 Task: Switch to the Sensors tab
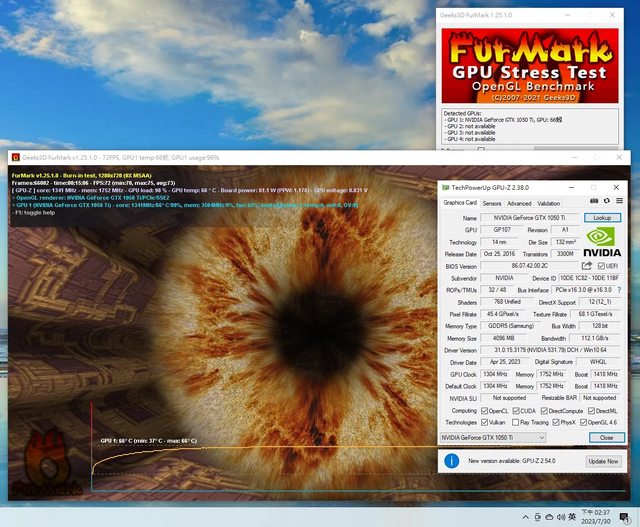(x=492, y=203)
